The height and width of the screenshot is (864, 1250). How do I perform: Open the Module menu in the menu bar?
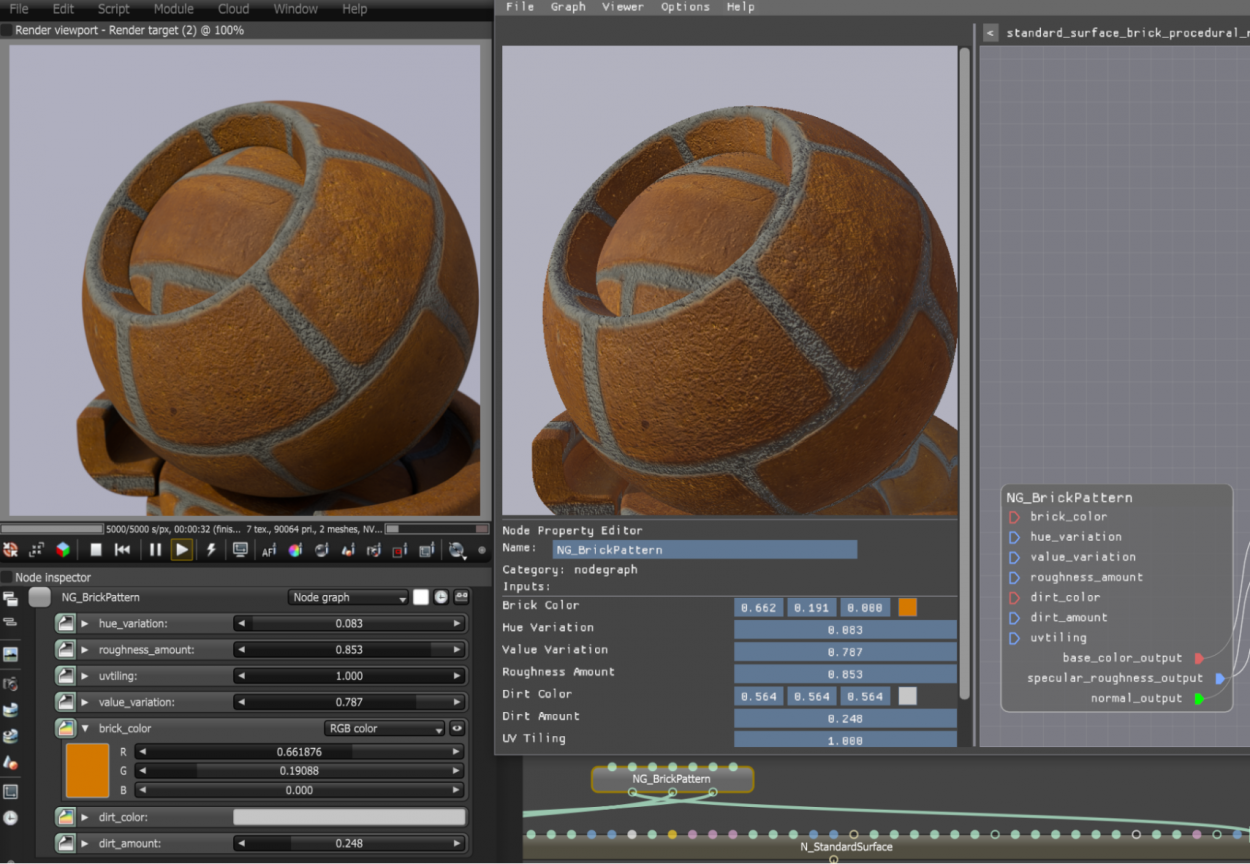pyautogui.click(x=173, y=9)
